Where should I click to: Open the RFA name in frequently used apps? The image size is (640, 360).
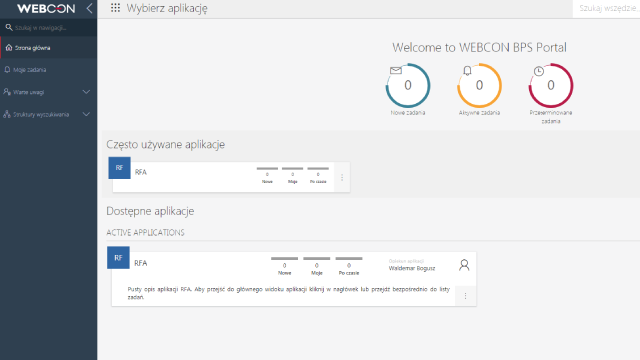coord(141,172)
